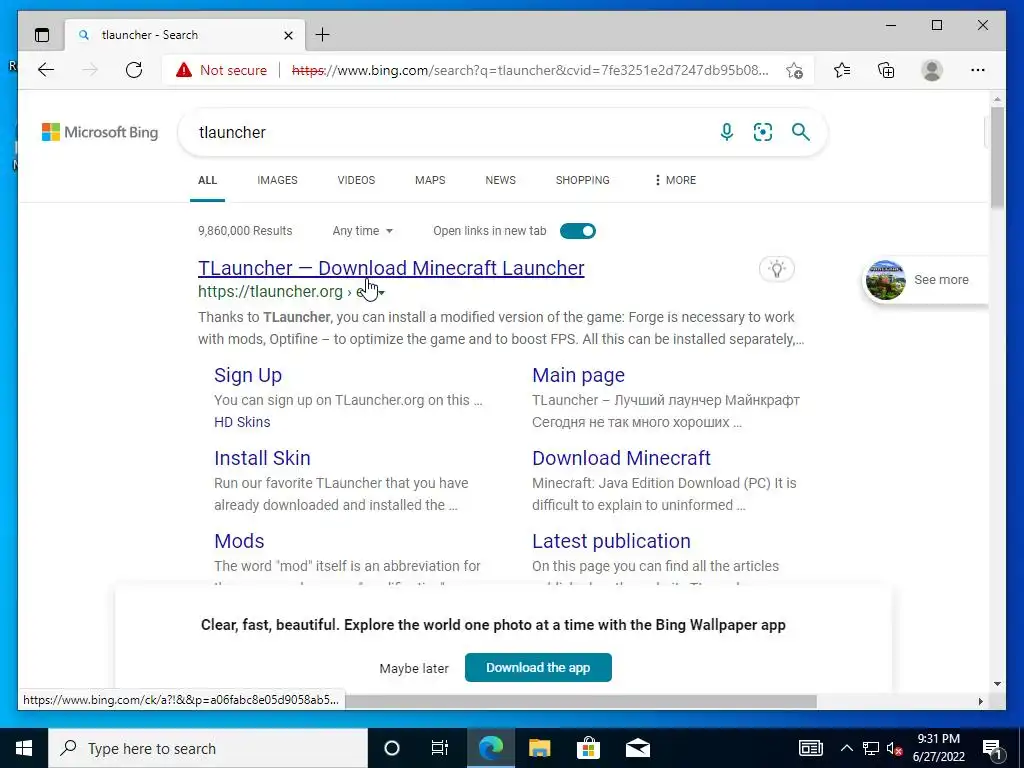Image resolution: width=1024 pixels, height=768 pixels.
Task: Click Maybe later on wallpaper banner
Action: pyautogui.click(x=414, y=668)
